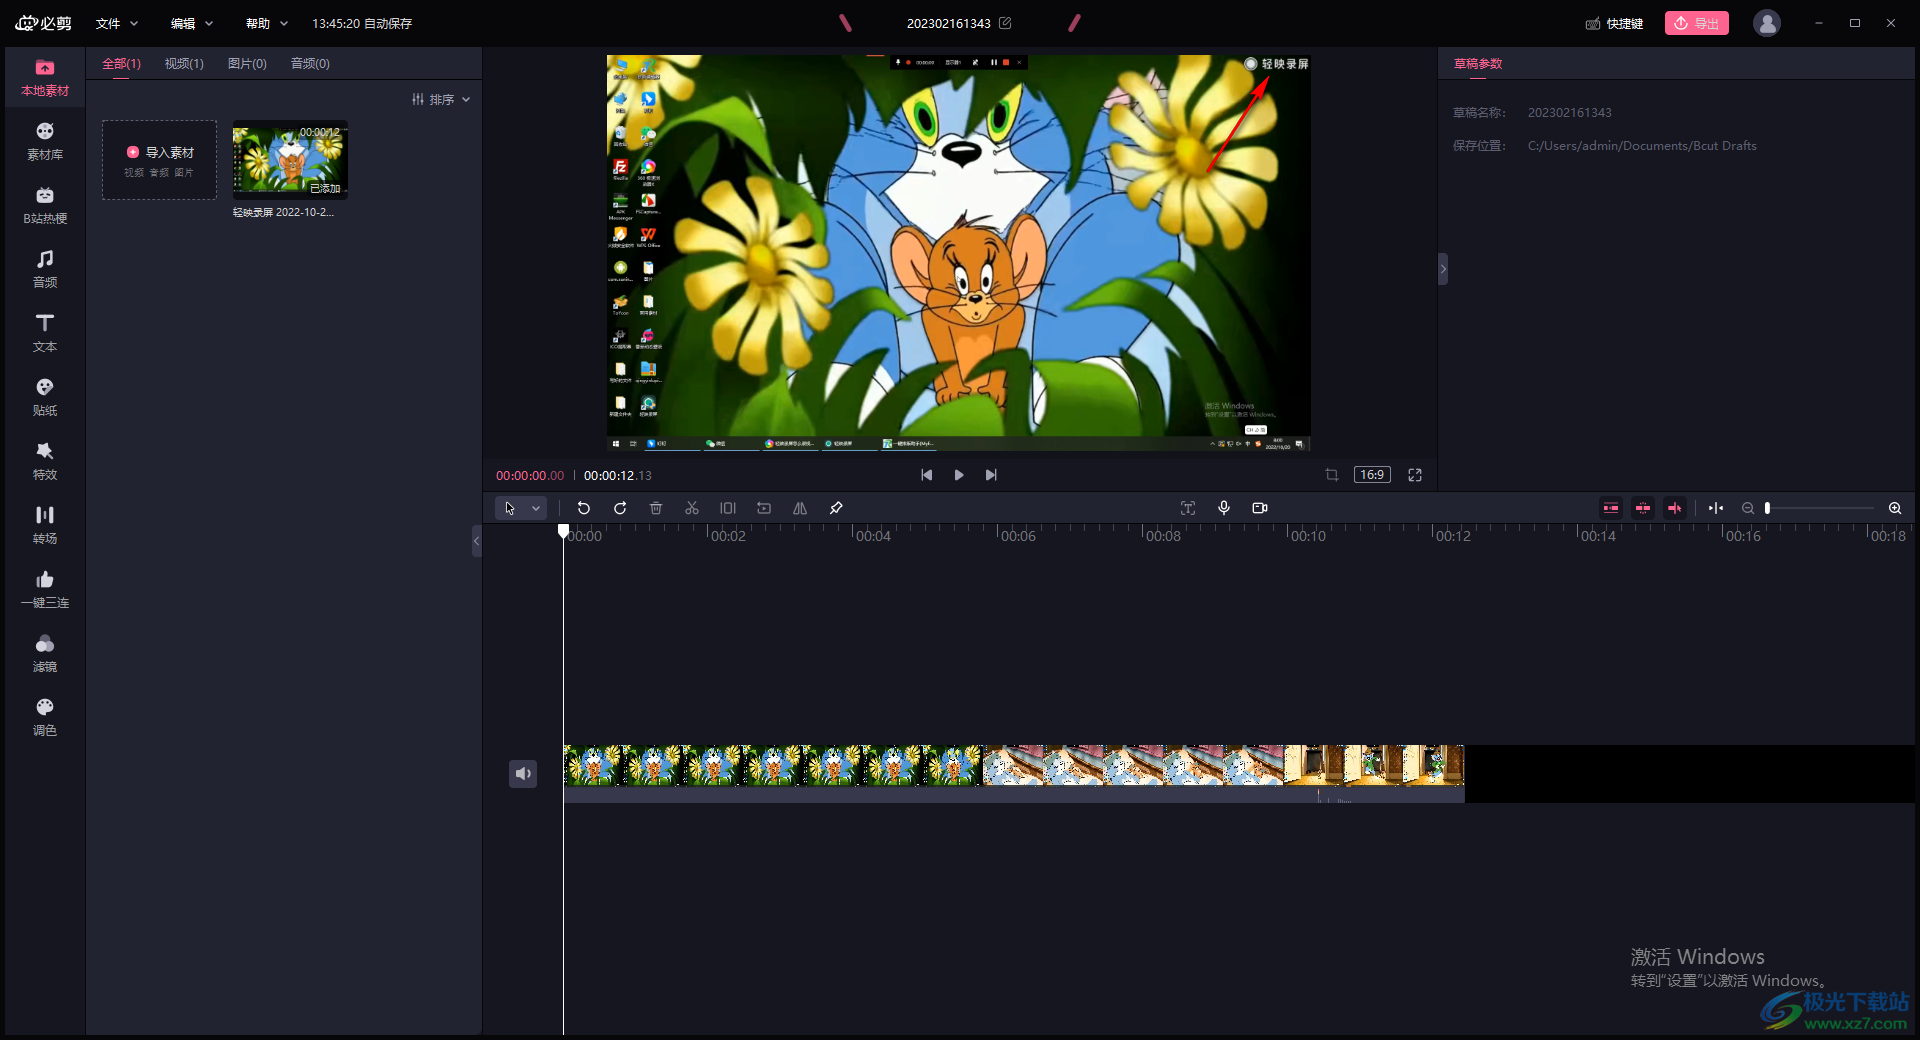
Task: Click the mirror flip icon
Action: [800, 508]
